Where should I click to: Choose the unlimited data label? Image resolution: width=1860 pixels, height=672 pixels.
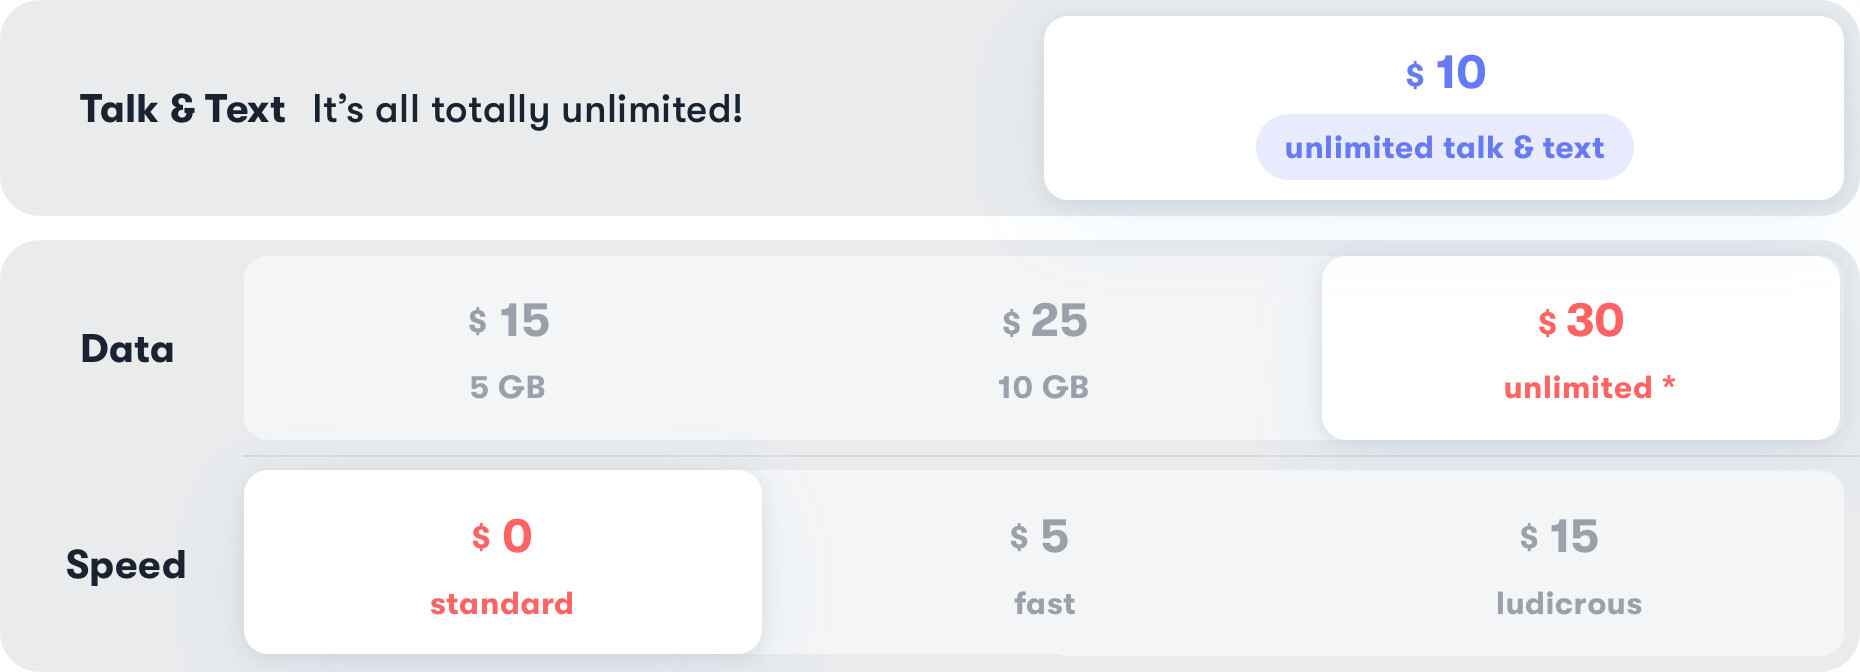pyautogui.click(x=1577, y=387)
